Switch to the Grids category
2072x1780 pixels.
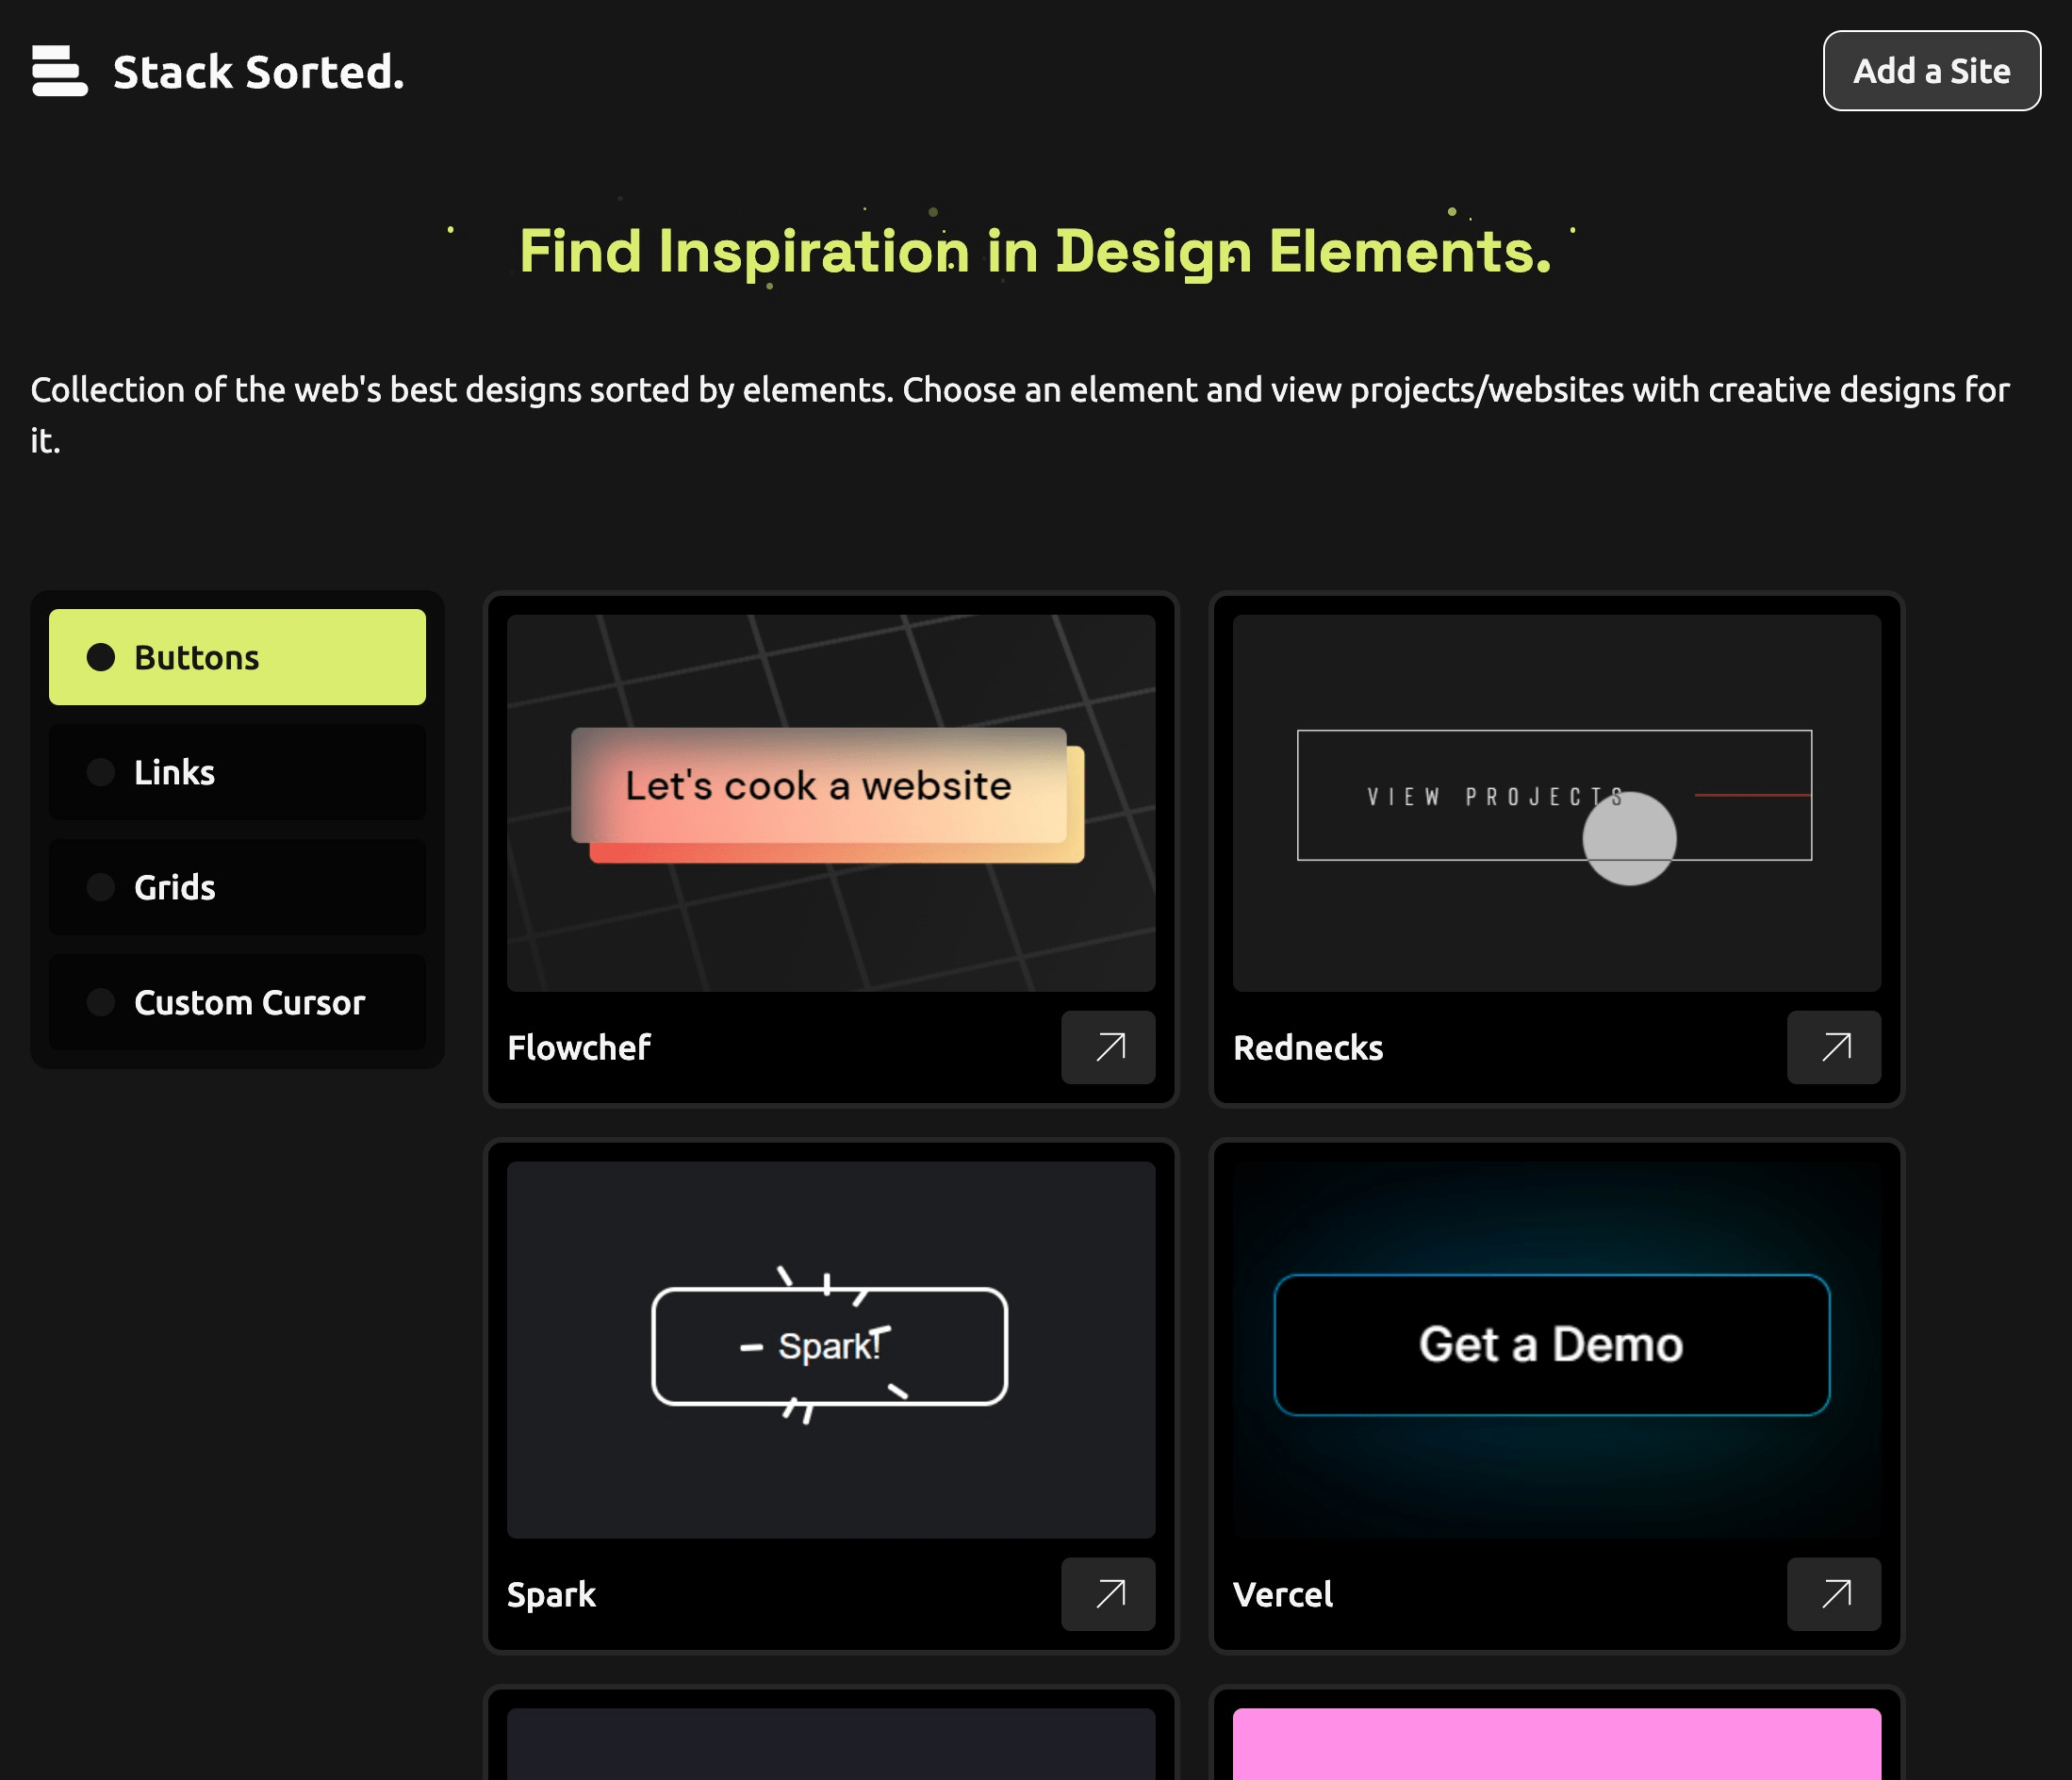237,887
